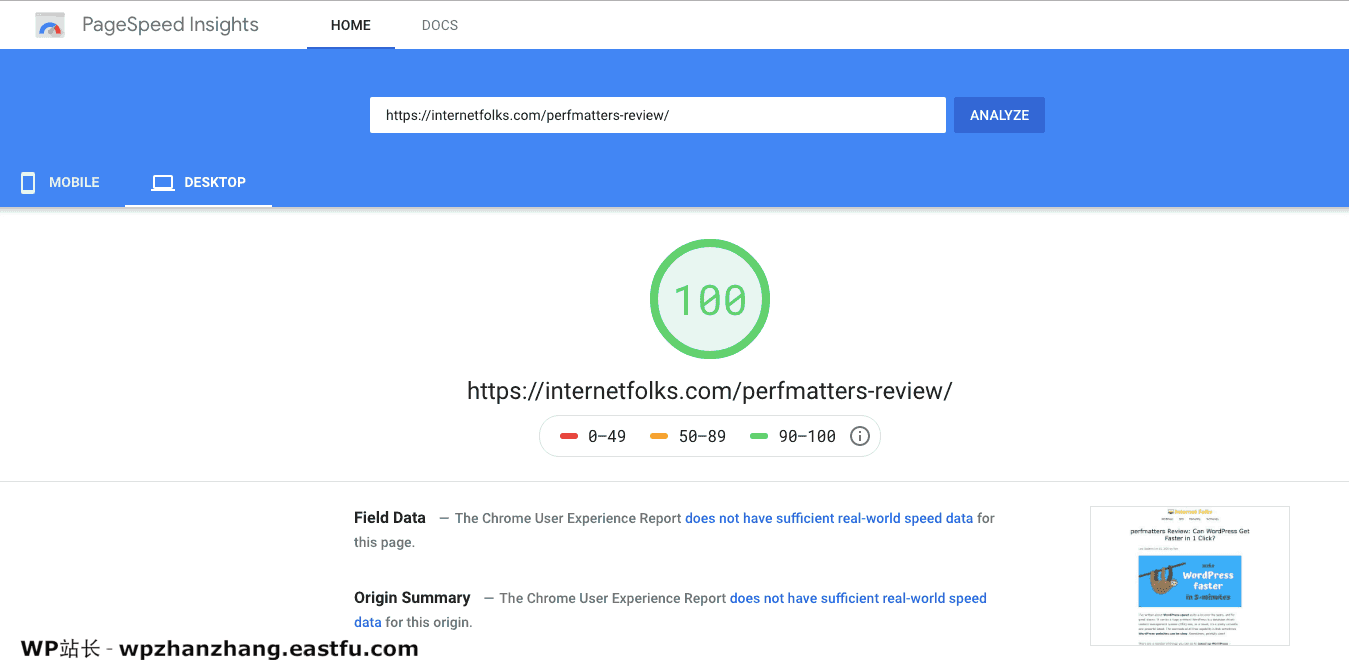Viewport: 1349px width, 670px height.
Task: Open the HOME tab
Action: pyautogui.click(x=351, y=25)
